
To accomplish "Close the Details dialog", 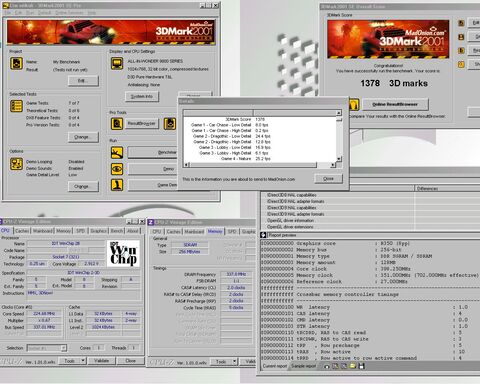I will (328, 179).
